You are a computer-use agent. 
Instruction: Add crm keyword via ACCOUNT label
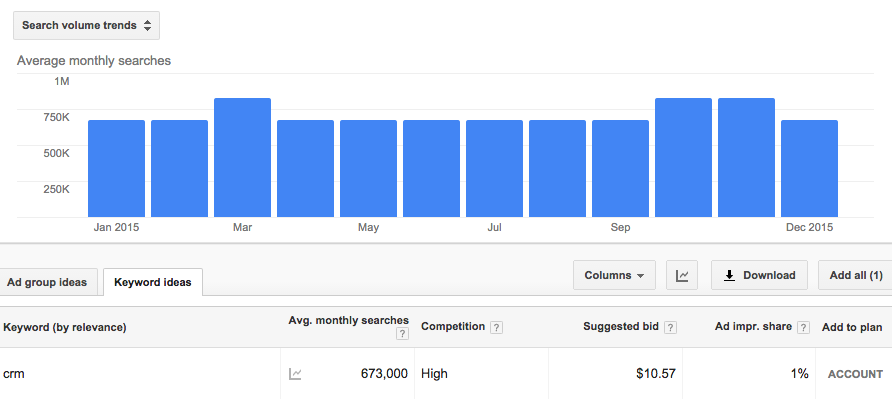tap(855, 375)
